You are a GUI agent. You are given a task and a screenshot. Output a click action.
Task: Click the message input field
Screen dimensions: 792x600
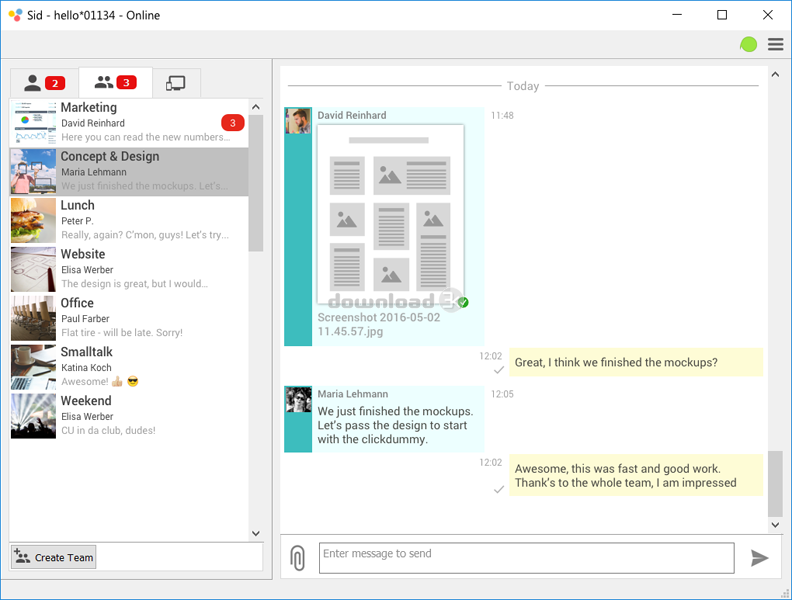point(526,558)
